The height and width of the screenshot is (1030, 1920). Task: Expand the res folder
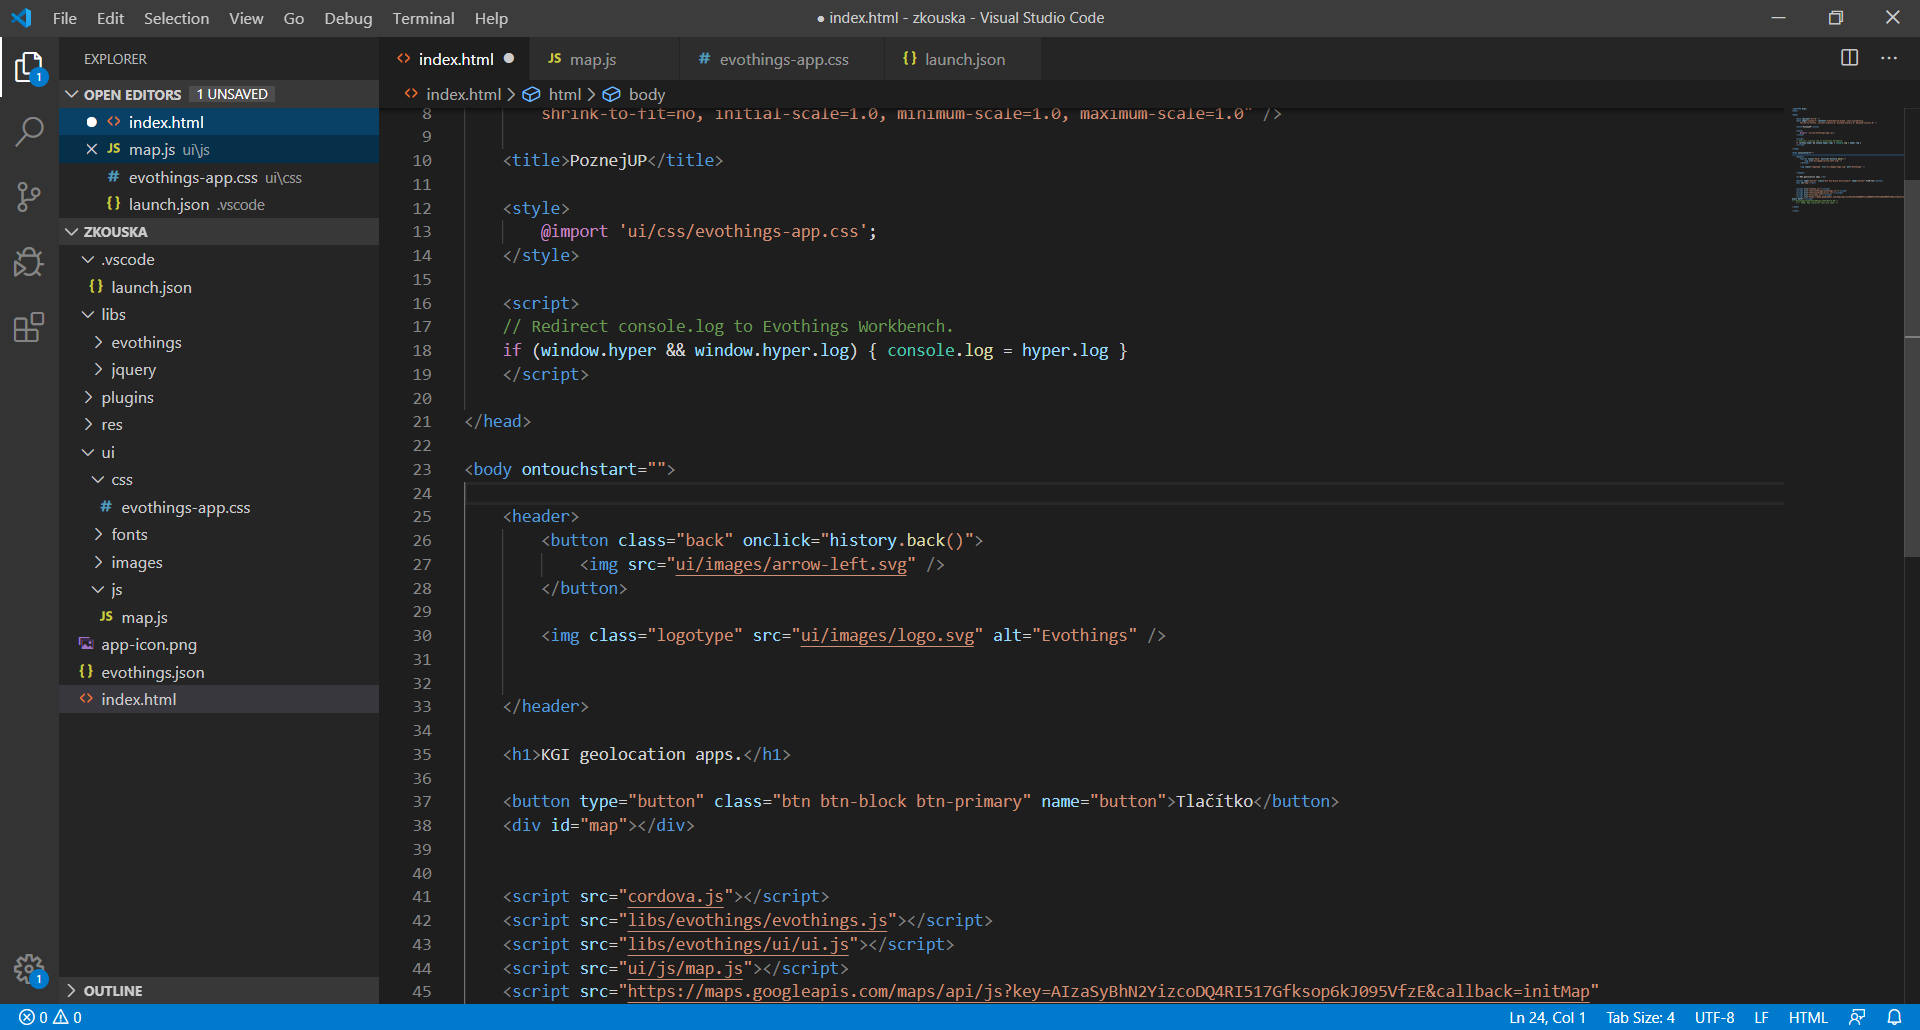pos(88,424)
